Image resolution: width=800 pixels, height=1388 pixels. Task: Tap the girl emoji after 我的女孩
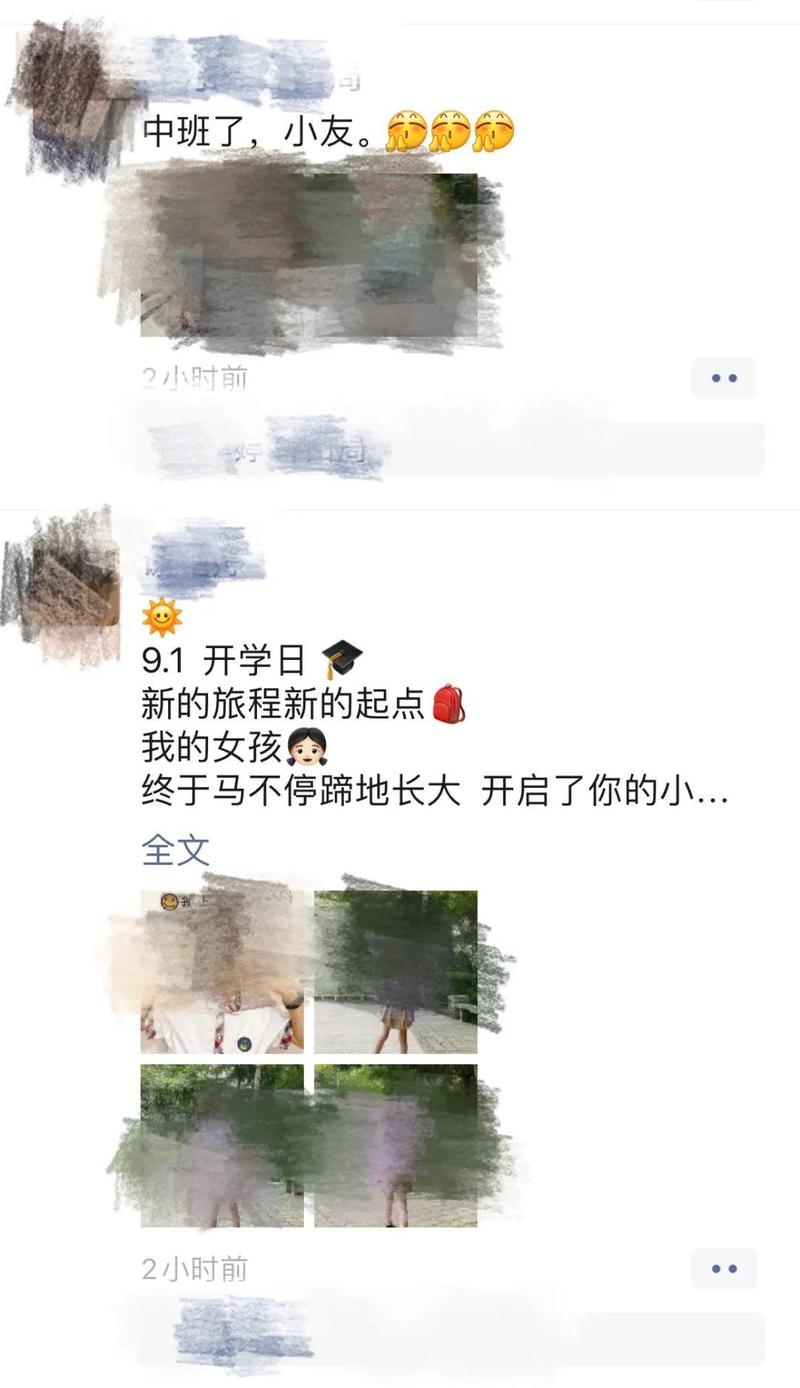click(x=308, y=747)
